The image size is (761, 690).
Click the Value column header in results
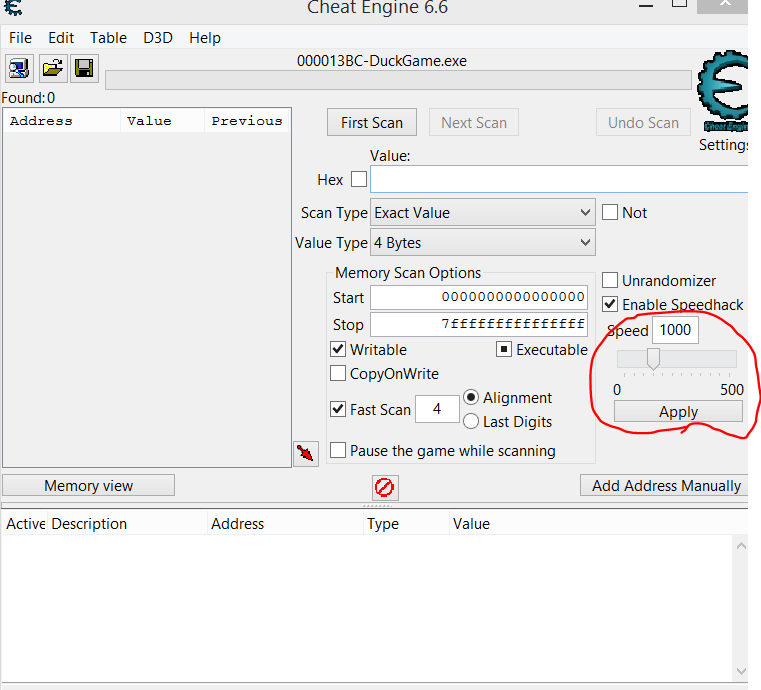(163, 120)
